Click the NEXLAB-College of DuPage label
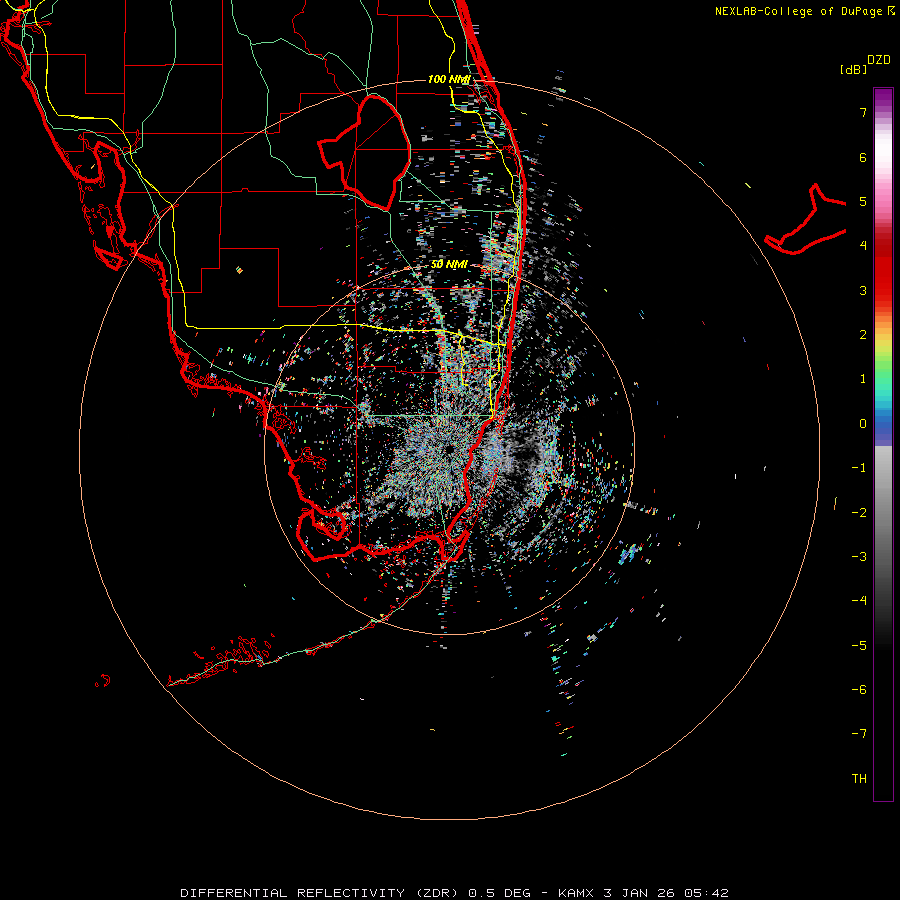 [x=805, y=11]
